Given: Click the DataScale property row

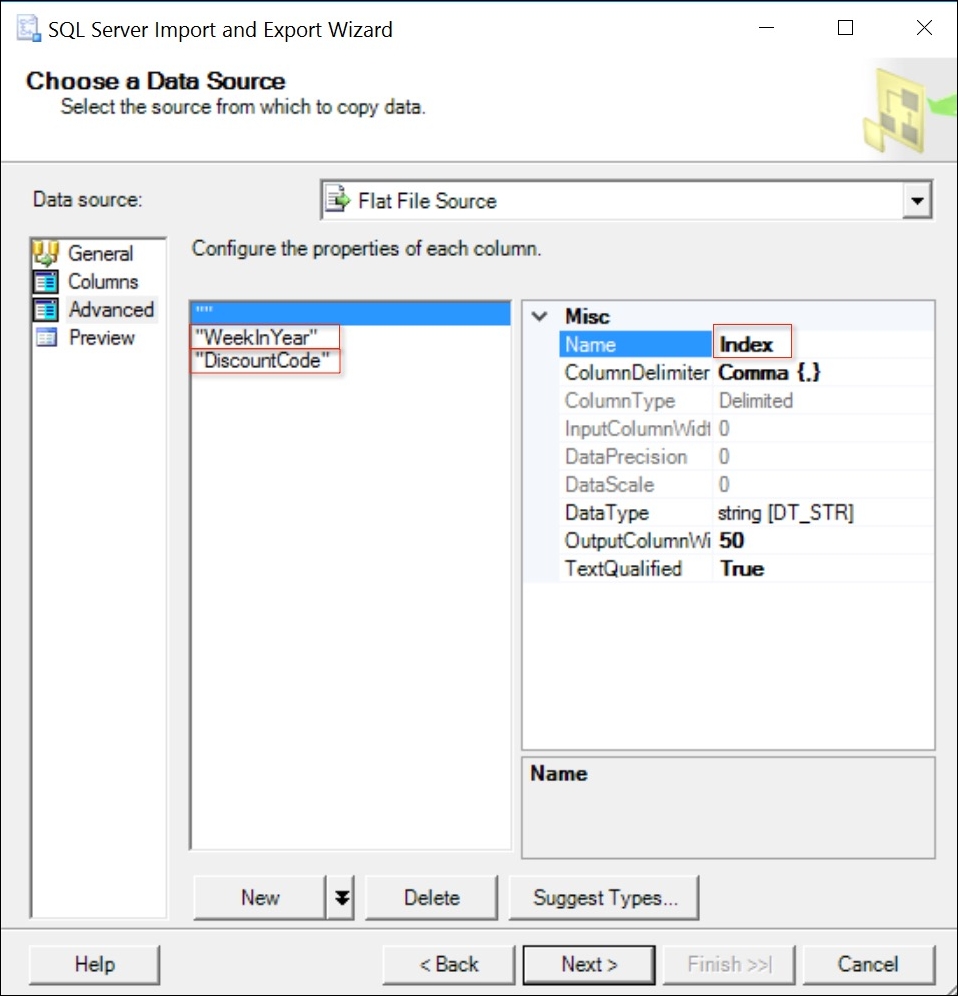Looking at the screenshot, I should pyautogui.click(x=746, y=484).
